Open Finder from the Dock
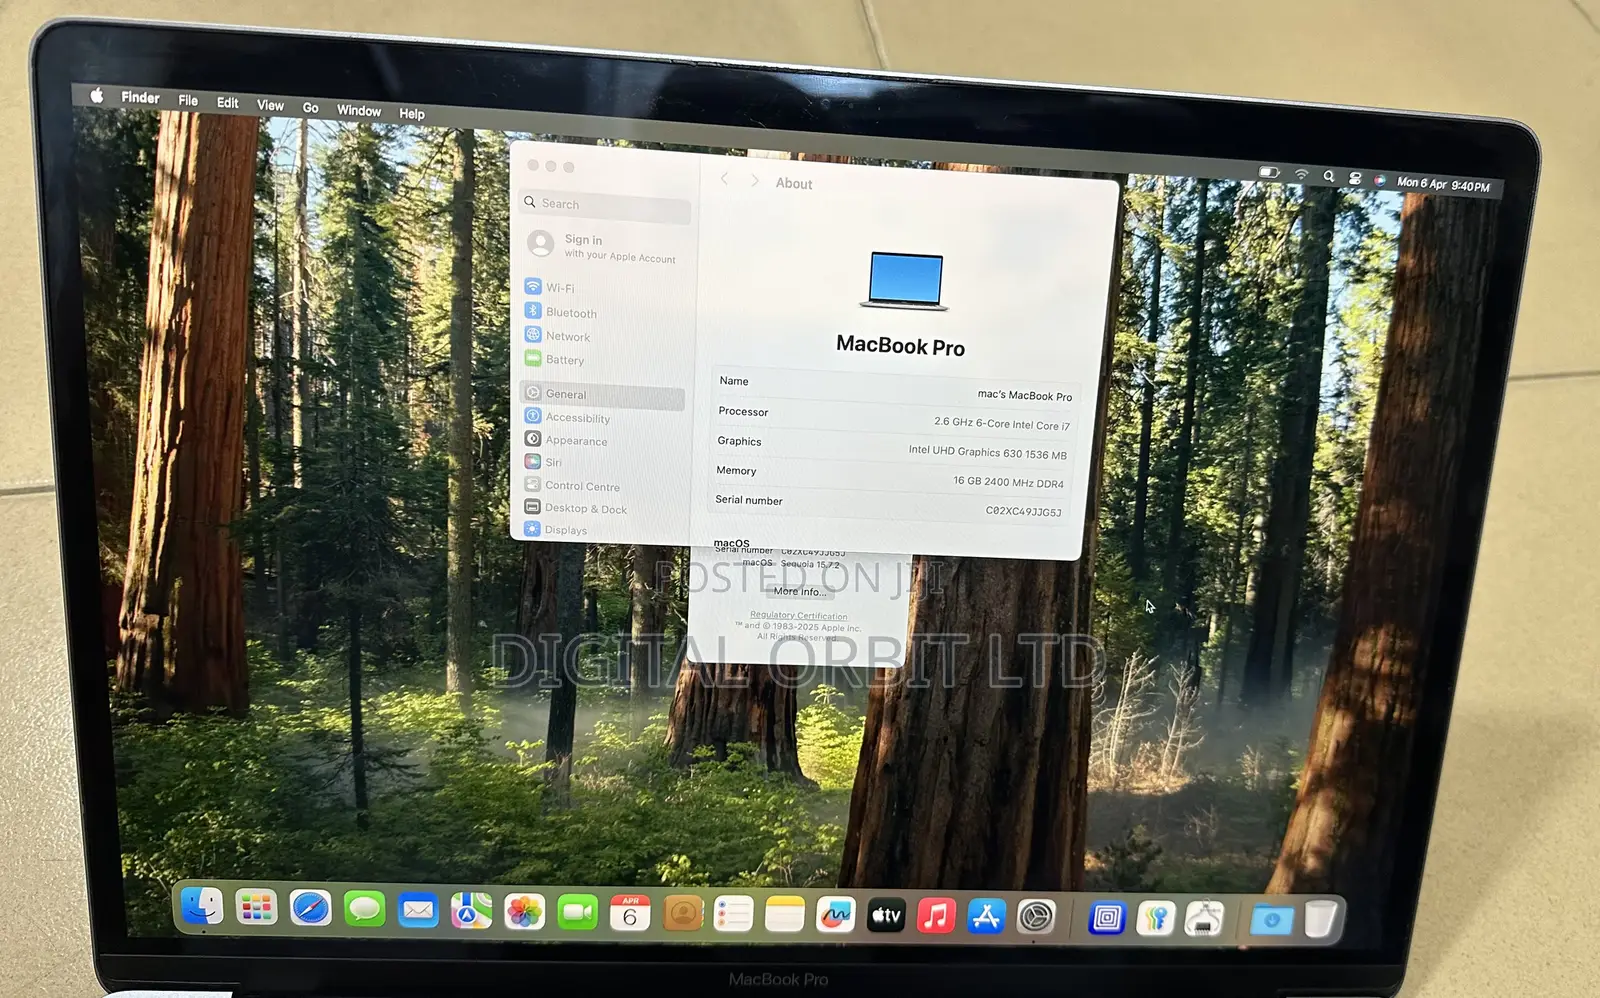Viewport: 1600px width, 998px height. pyautogui.click(x=203, y=906)
